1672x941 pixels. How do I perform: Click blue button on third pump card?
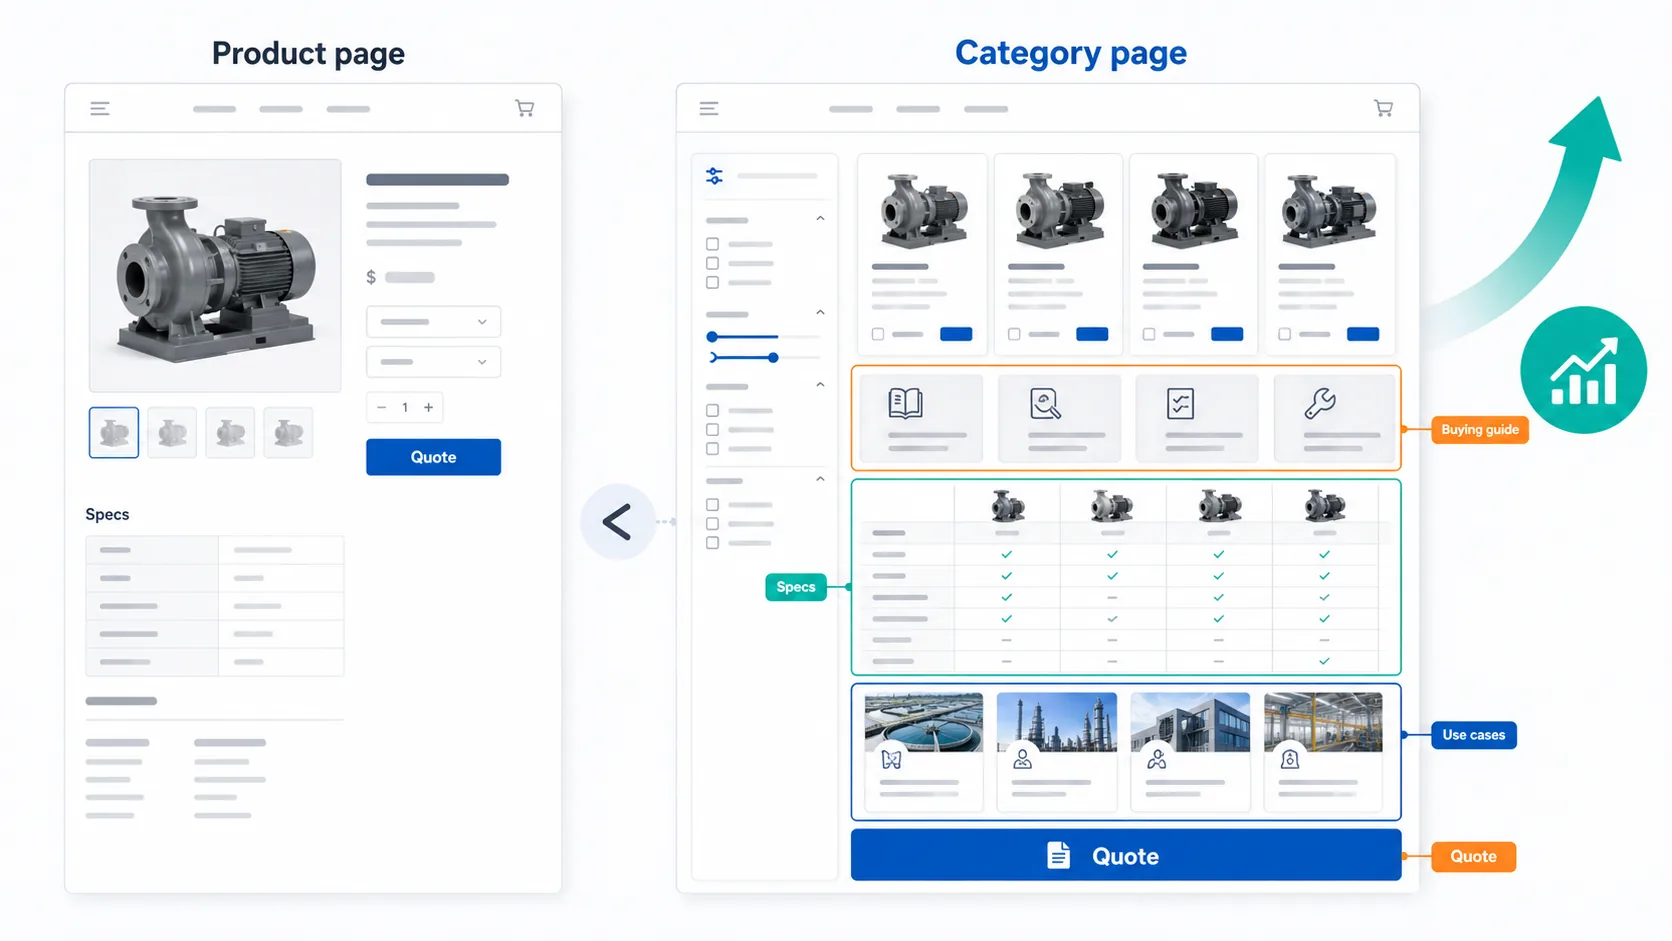point(1227,334)
